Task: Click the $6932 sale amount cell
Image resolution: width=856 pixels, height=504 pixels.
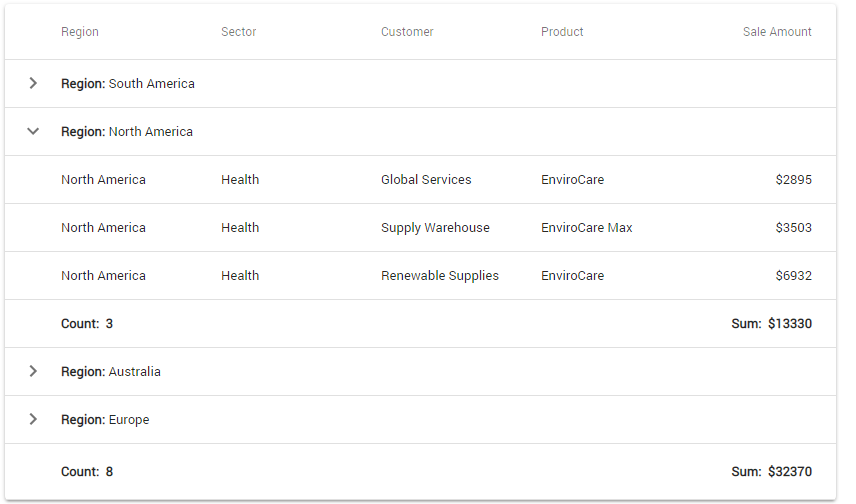Action: pyautogui.click(x=793, y=276)
